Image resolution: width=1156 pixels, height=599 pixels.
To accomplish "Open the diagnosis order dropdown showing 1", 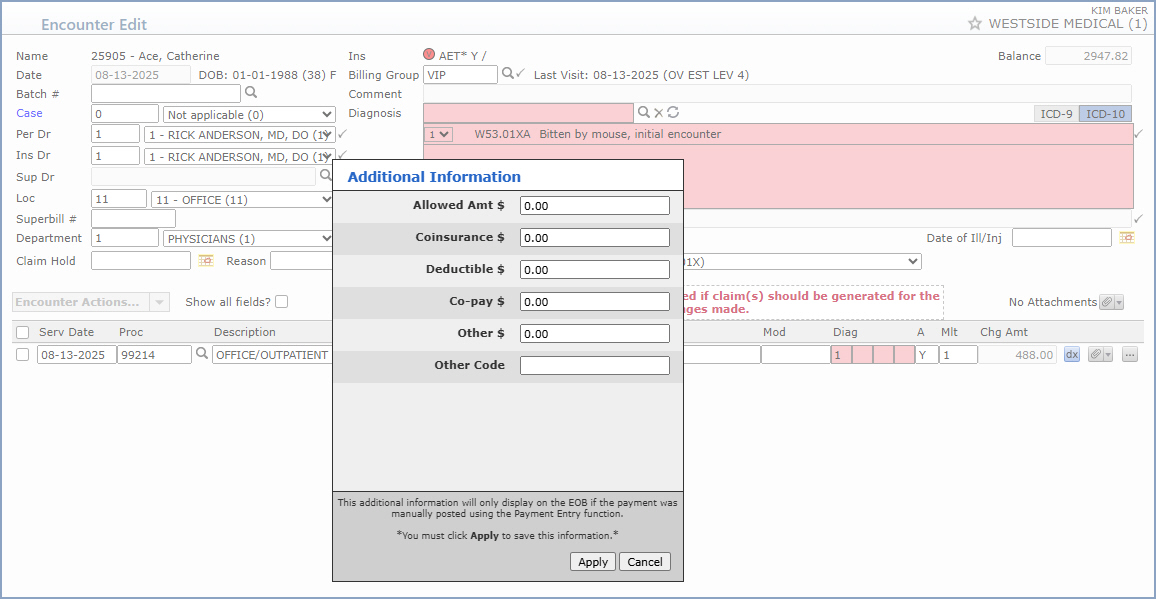I will [x=439, y=134].
